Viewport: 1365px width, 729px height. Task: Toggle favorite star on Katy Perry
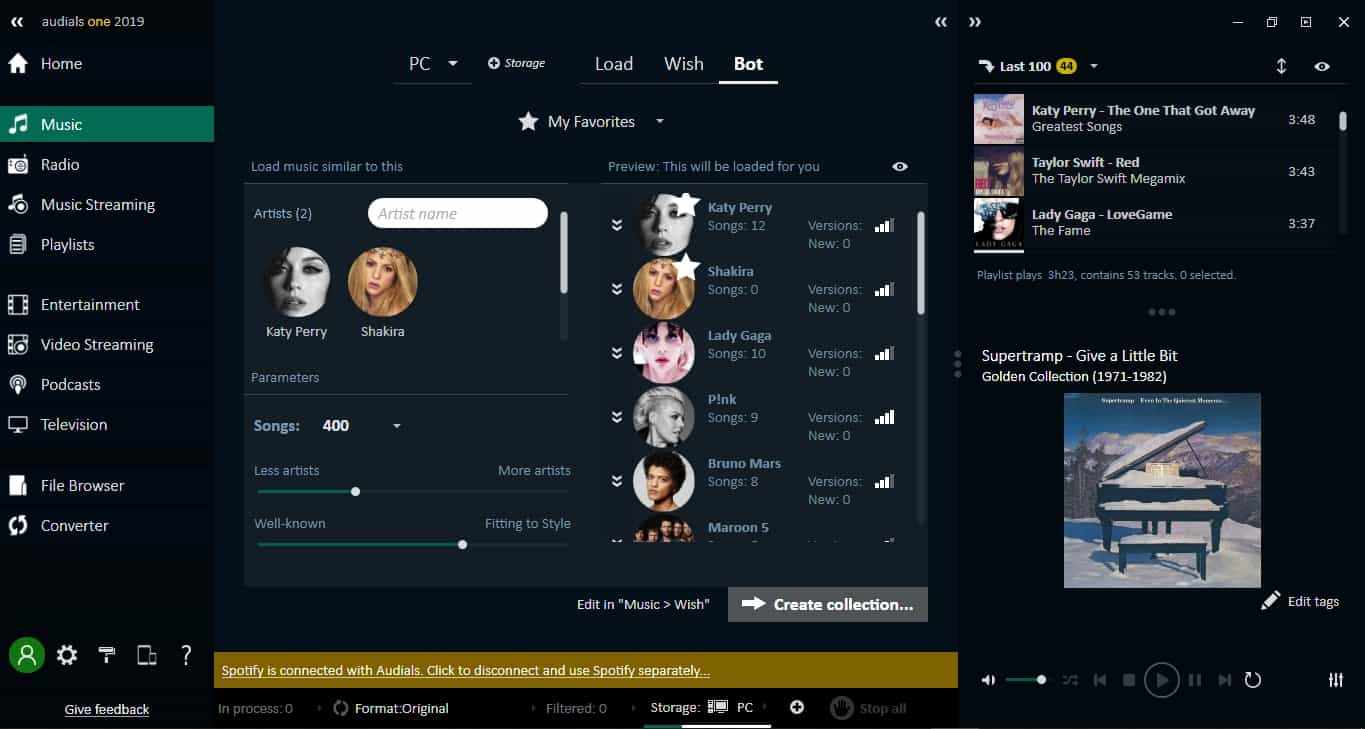pos(688,204)
